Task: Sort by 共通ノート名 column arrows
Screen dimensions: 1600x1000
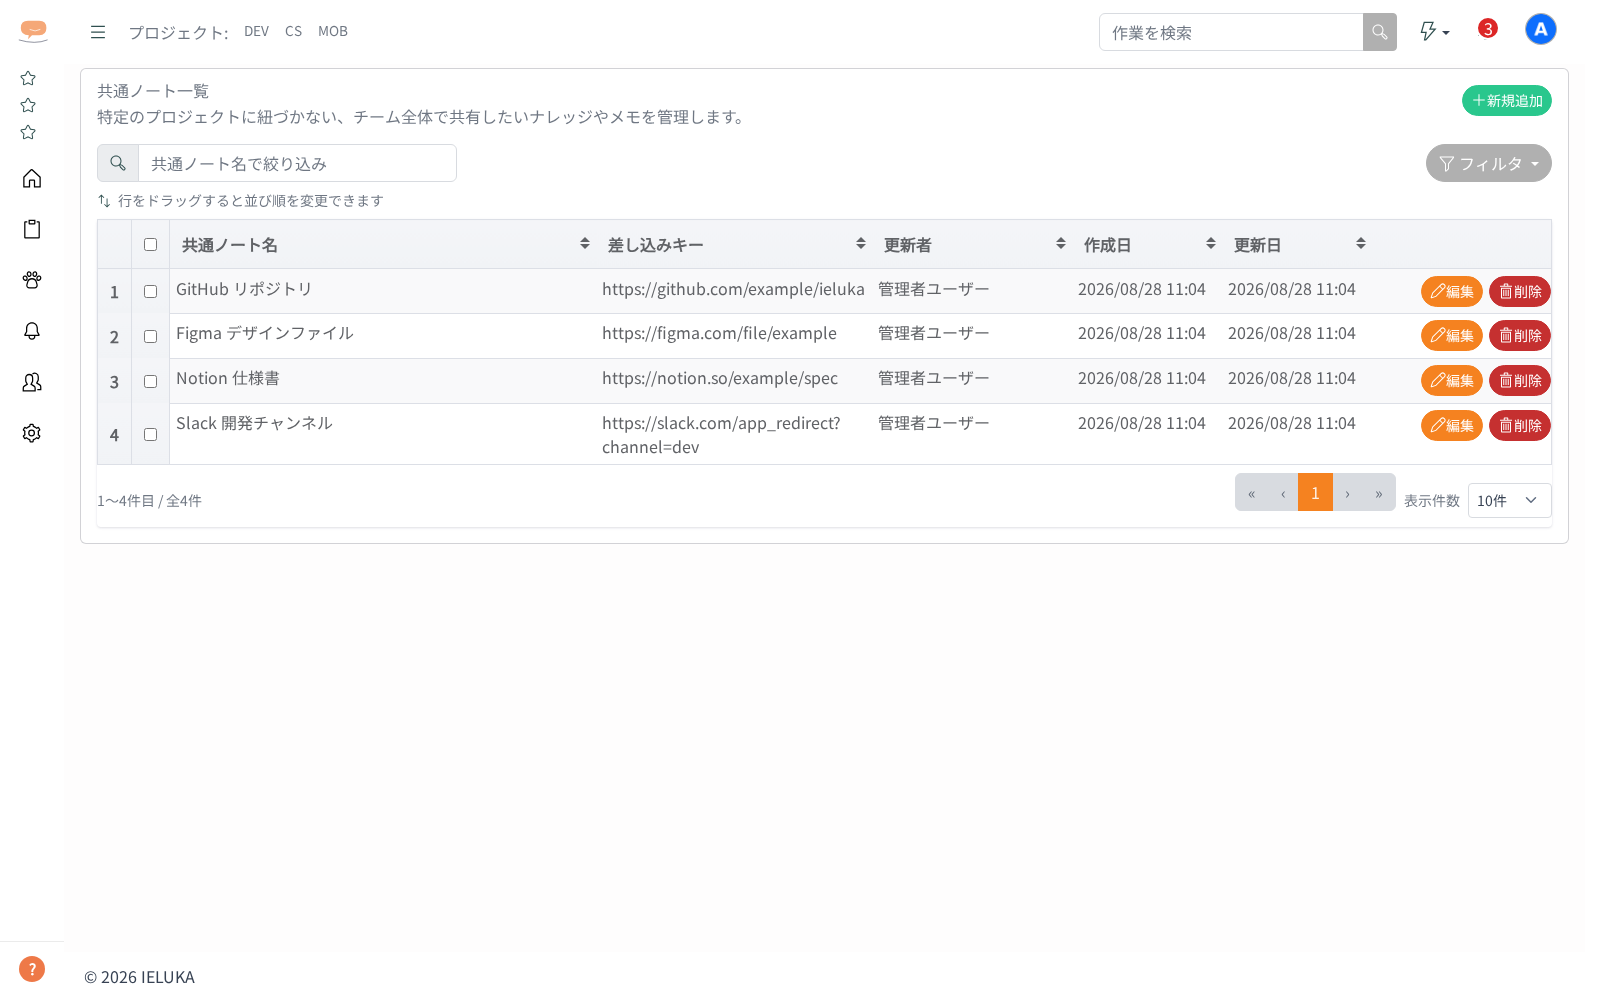Action: (585, 244)
